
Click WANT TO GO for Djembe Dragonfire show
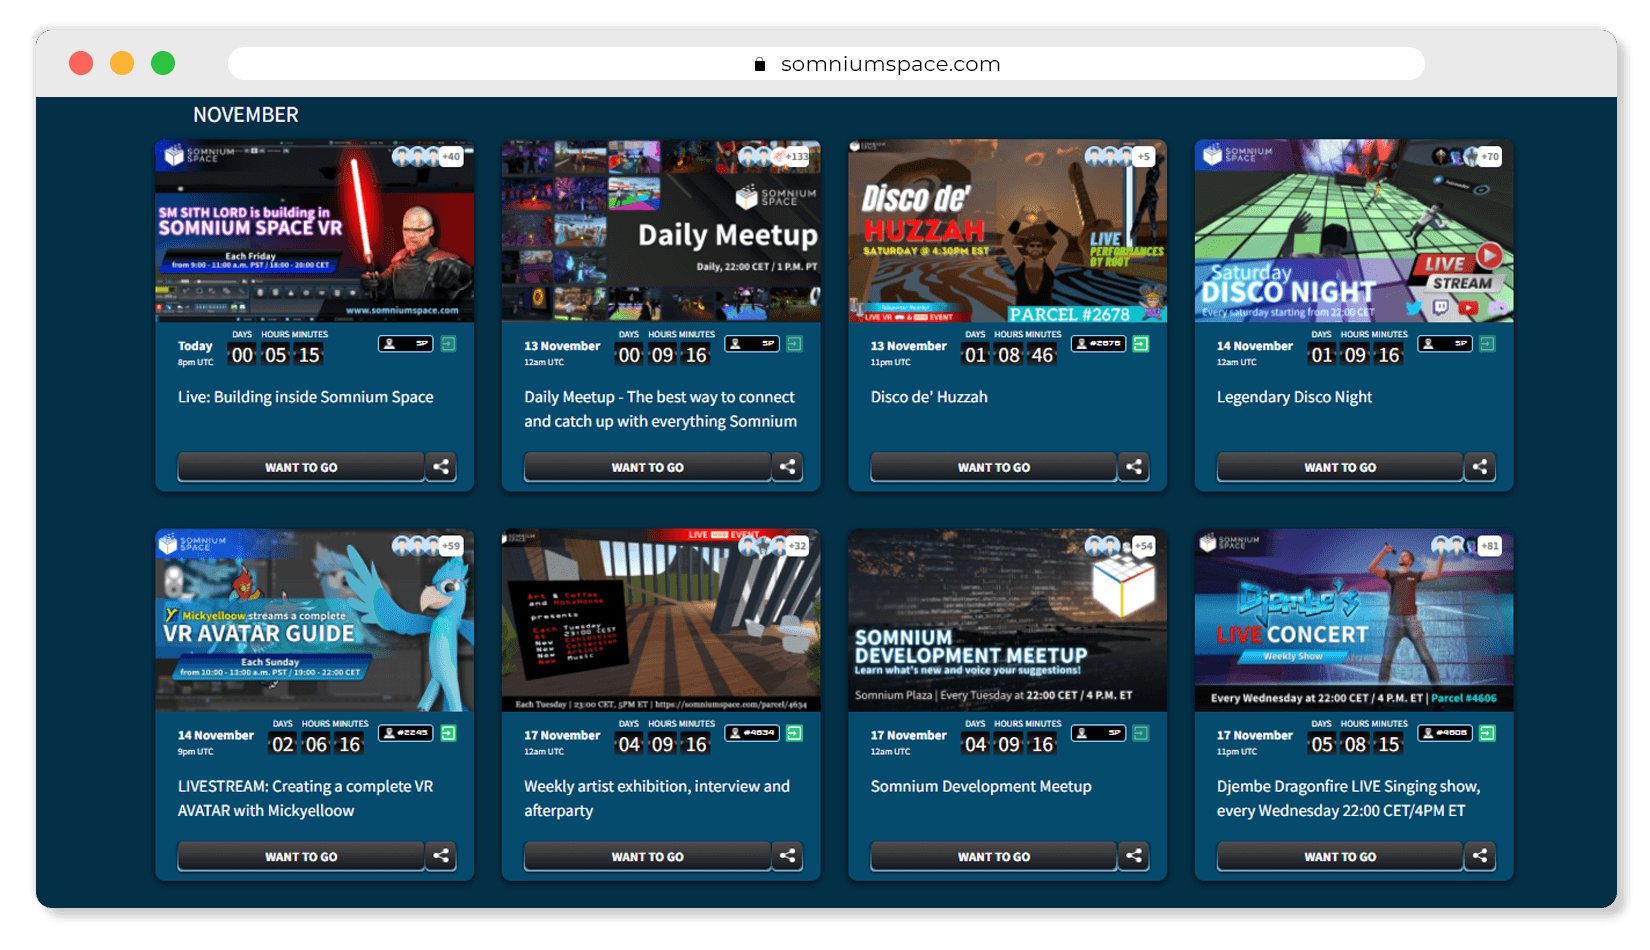(1340, 856)
